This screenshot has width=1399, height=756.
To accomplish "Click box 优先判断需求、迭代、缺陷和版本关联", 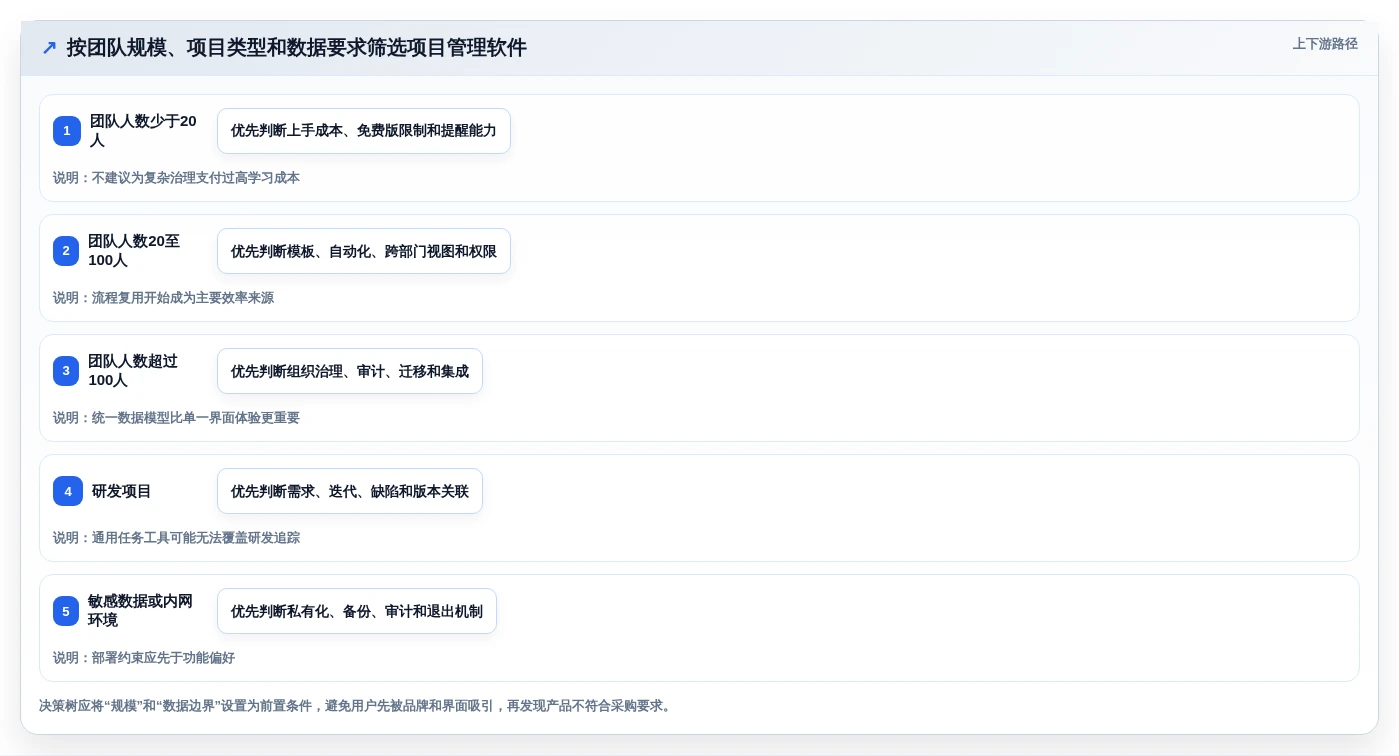I will coord(350,491).
